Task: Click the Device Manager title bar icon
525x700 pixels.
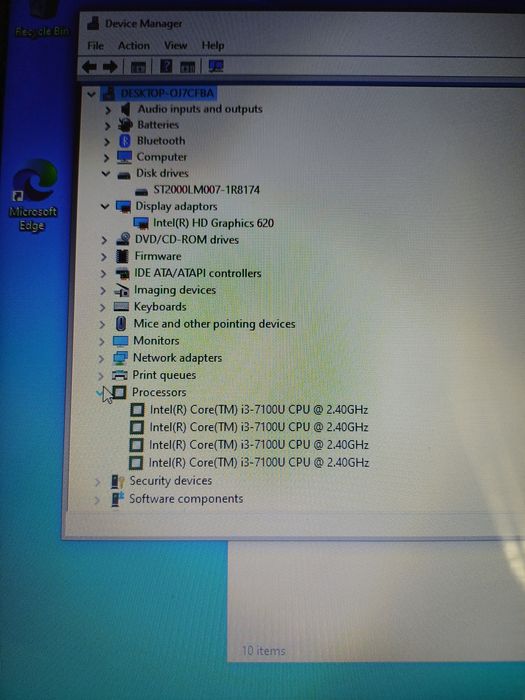Action: click(93, 23)
